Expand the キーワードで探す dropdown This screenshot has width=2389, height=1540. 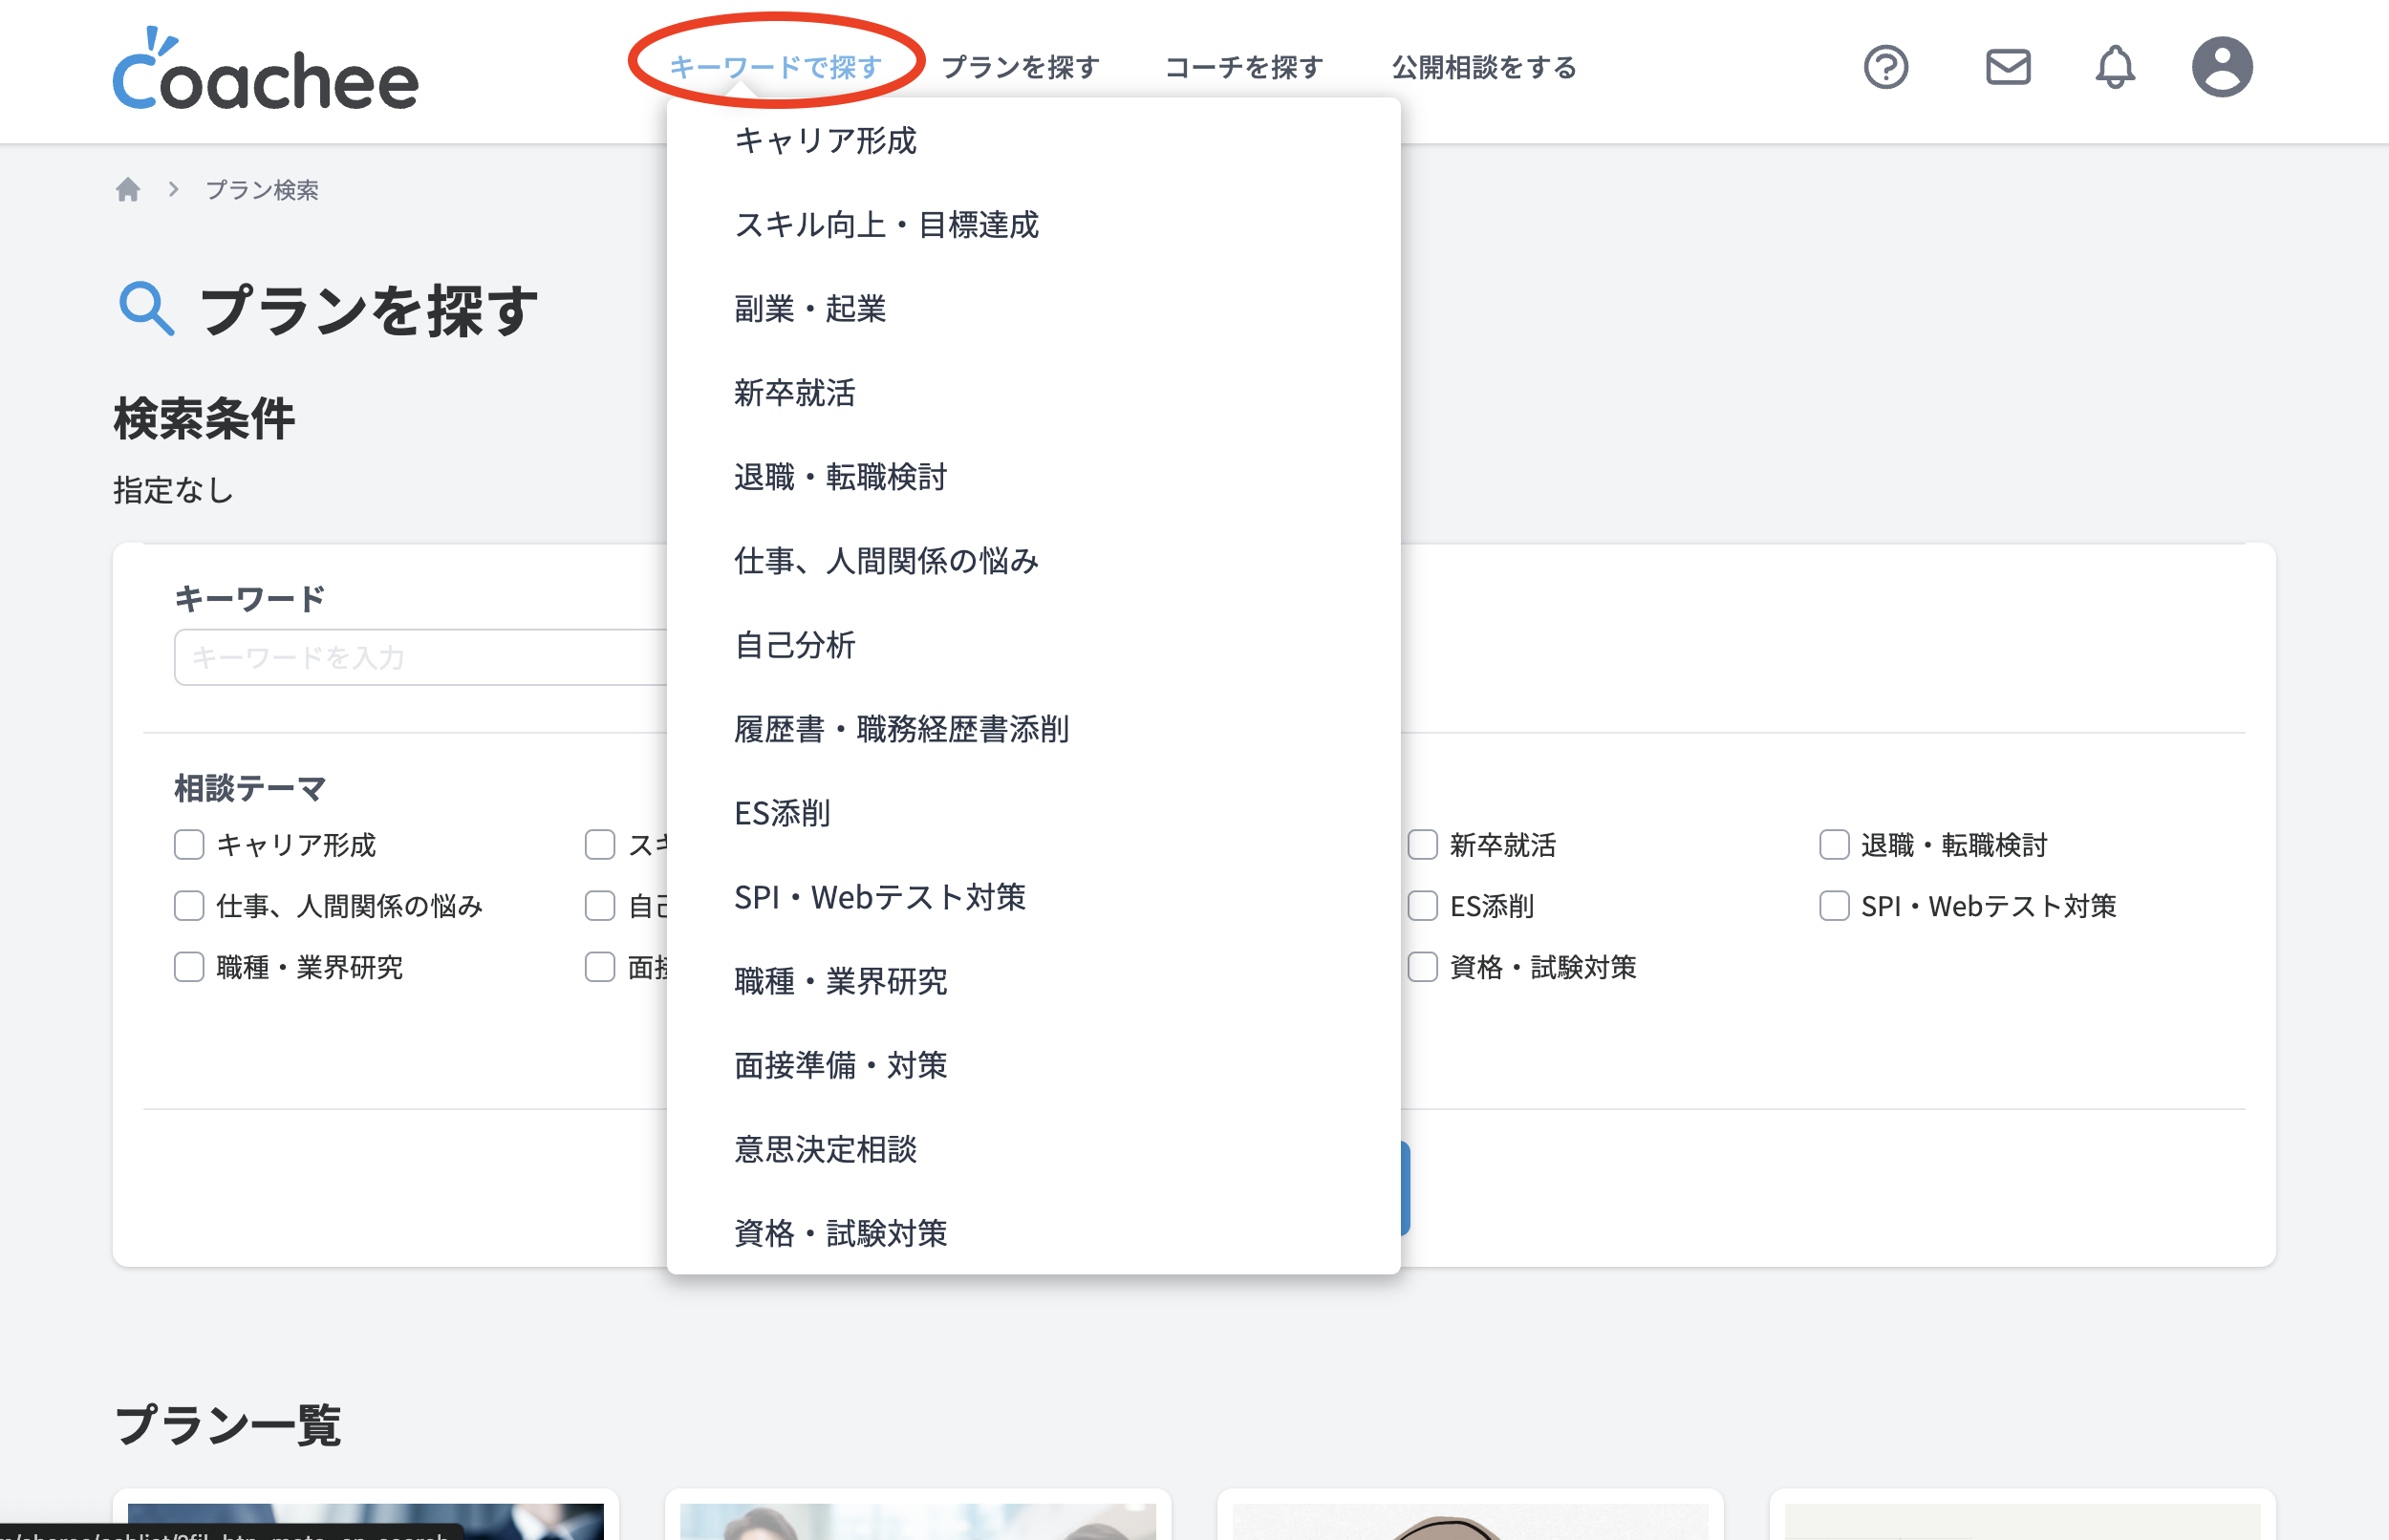pos(775,68)
